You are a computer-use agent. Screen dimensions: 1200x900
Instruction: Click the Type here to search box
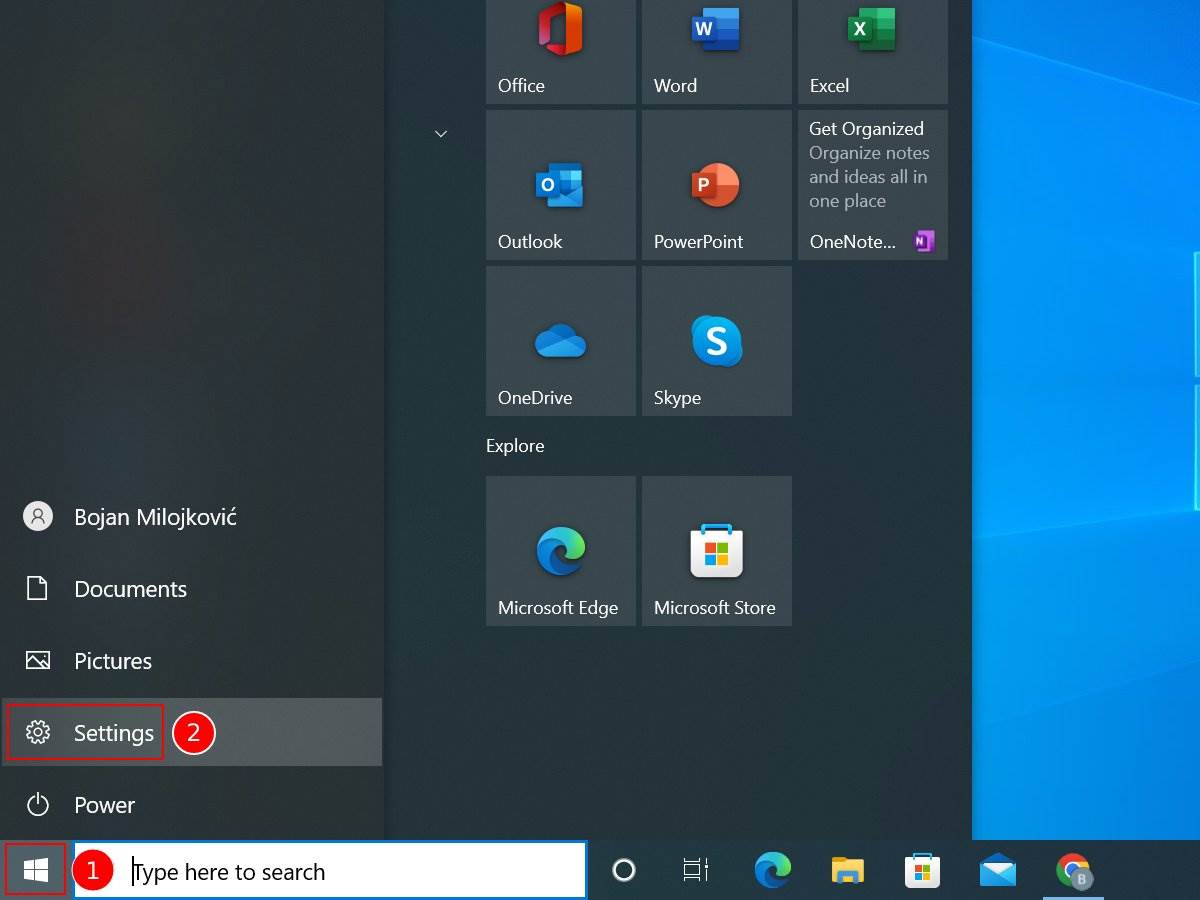point(330,871)
